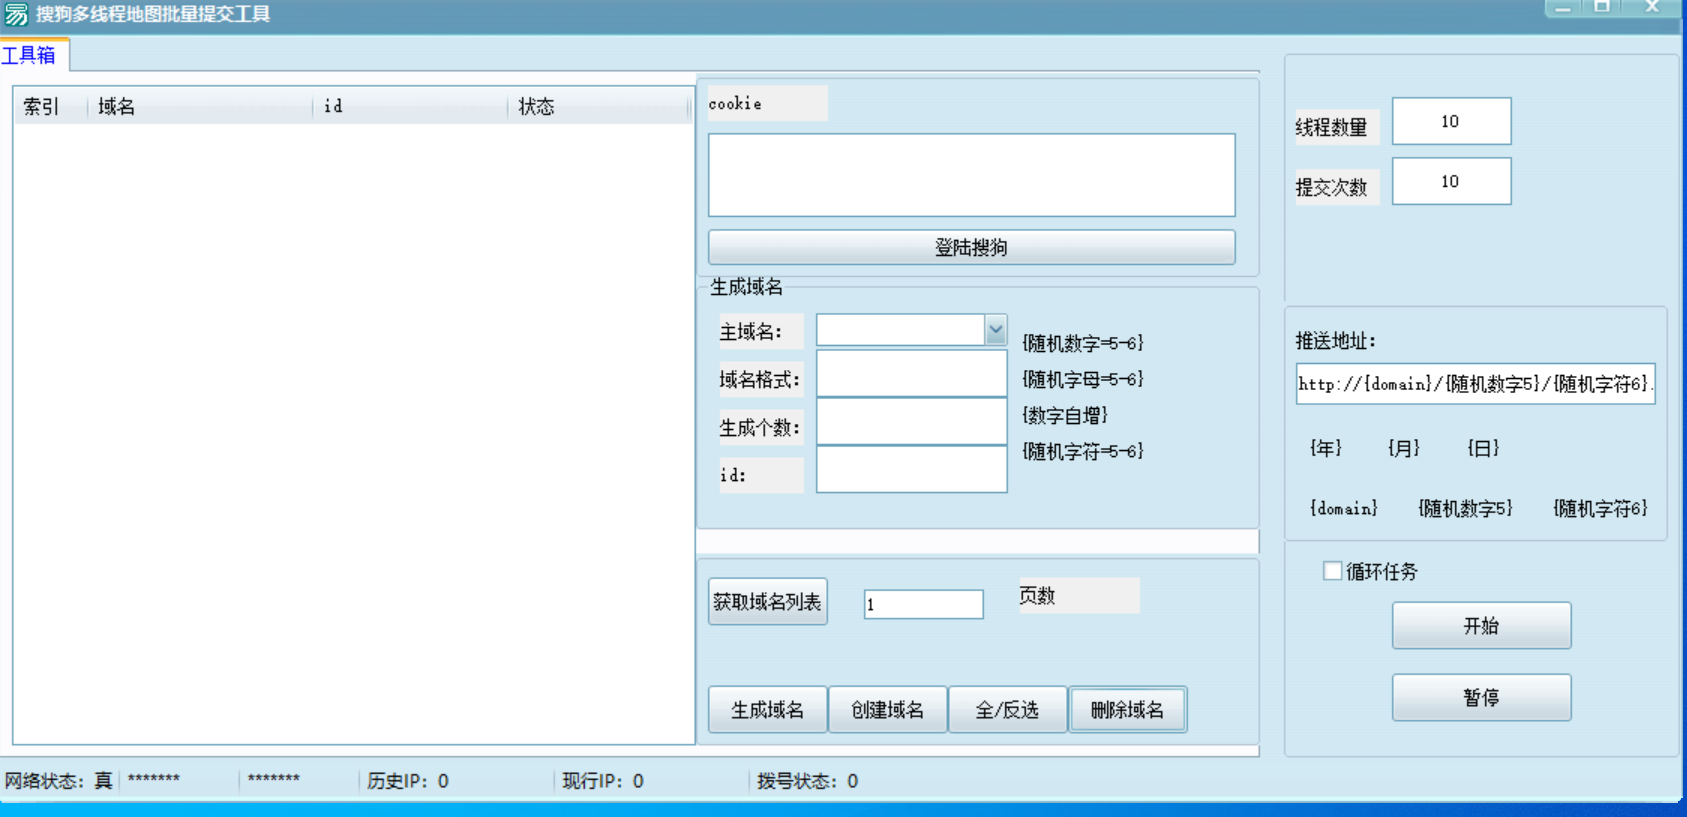Insert the {随机字母=5-6} placeholder
The image size is (1687, 817).
tap(1083, 379)
